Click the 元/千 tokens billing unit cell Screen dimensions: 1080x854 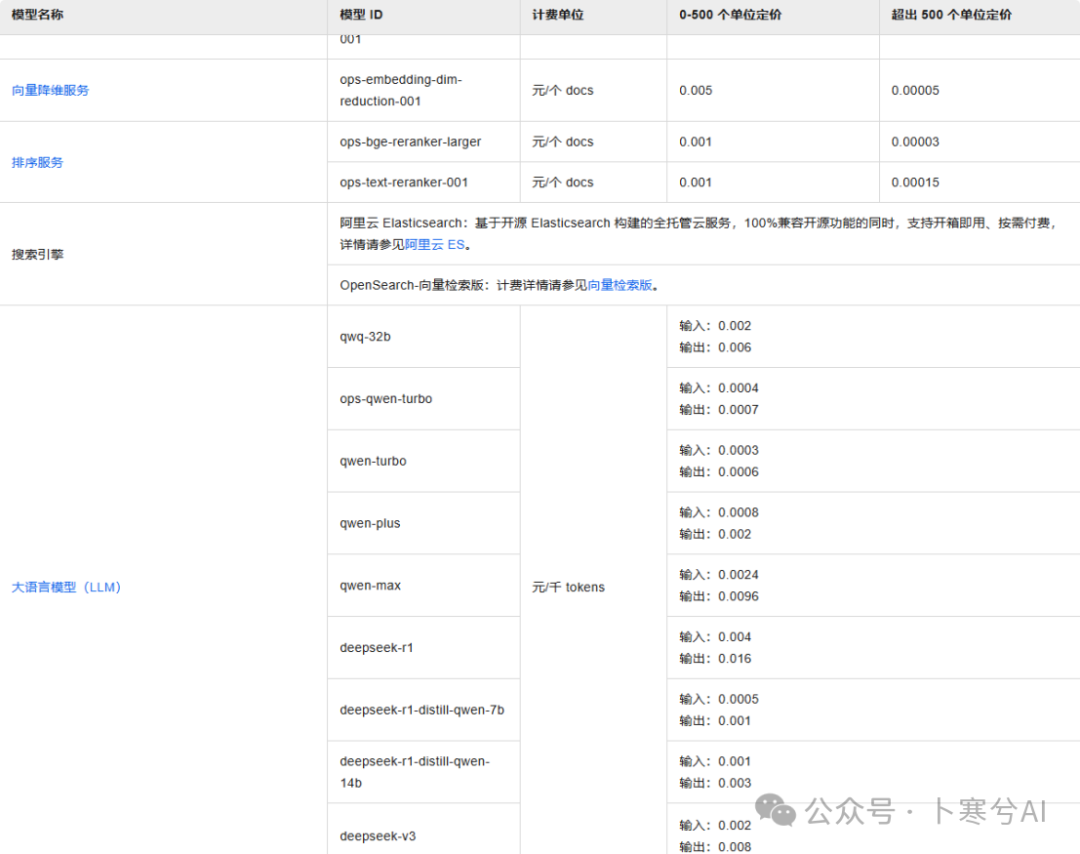[x=568, y=587]
